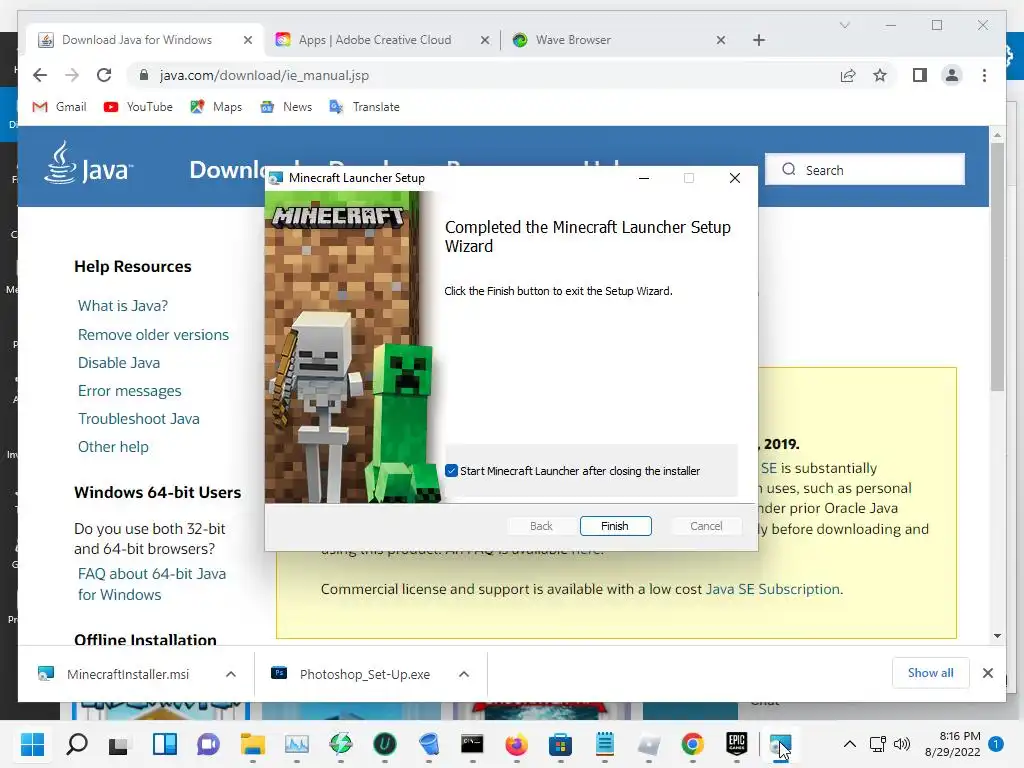The image size is (1024, 768).
Task: Close the downloads bar
Action: tap(988, 673)
